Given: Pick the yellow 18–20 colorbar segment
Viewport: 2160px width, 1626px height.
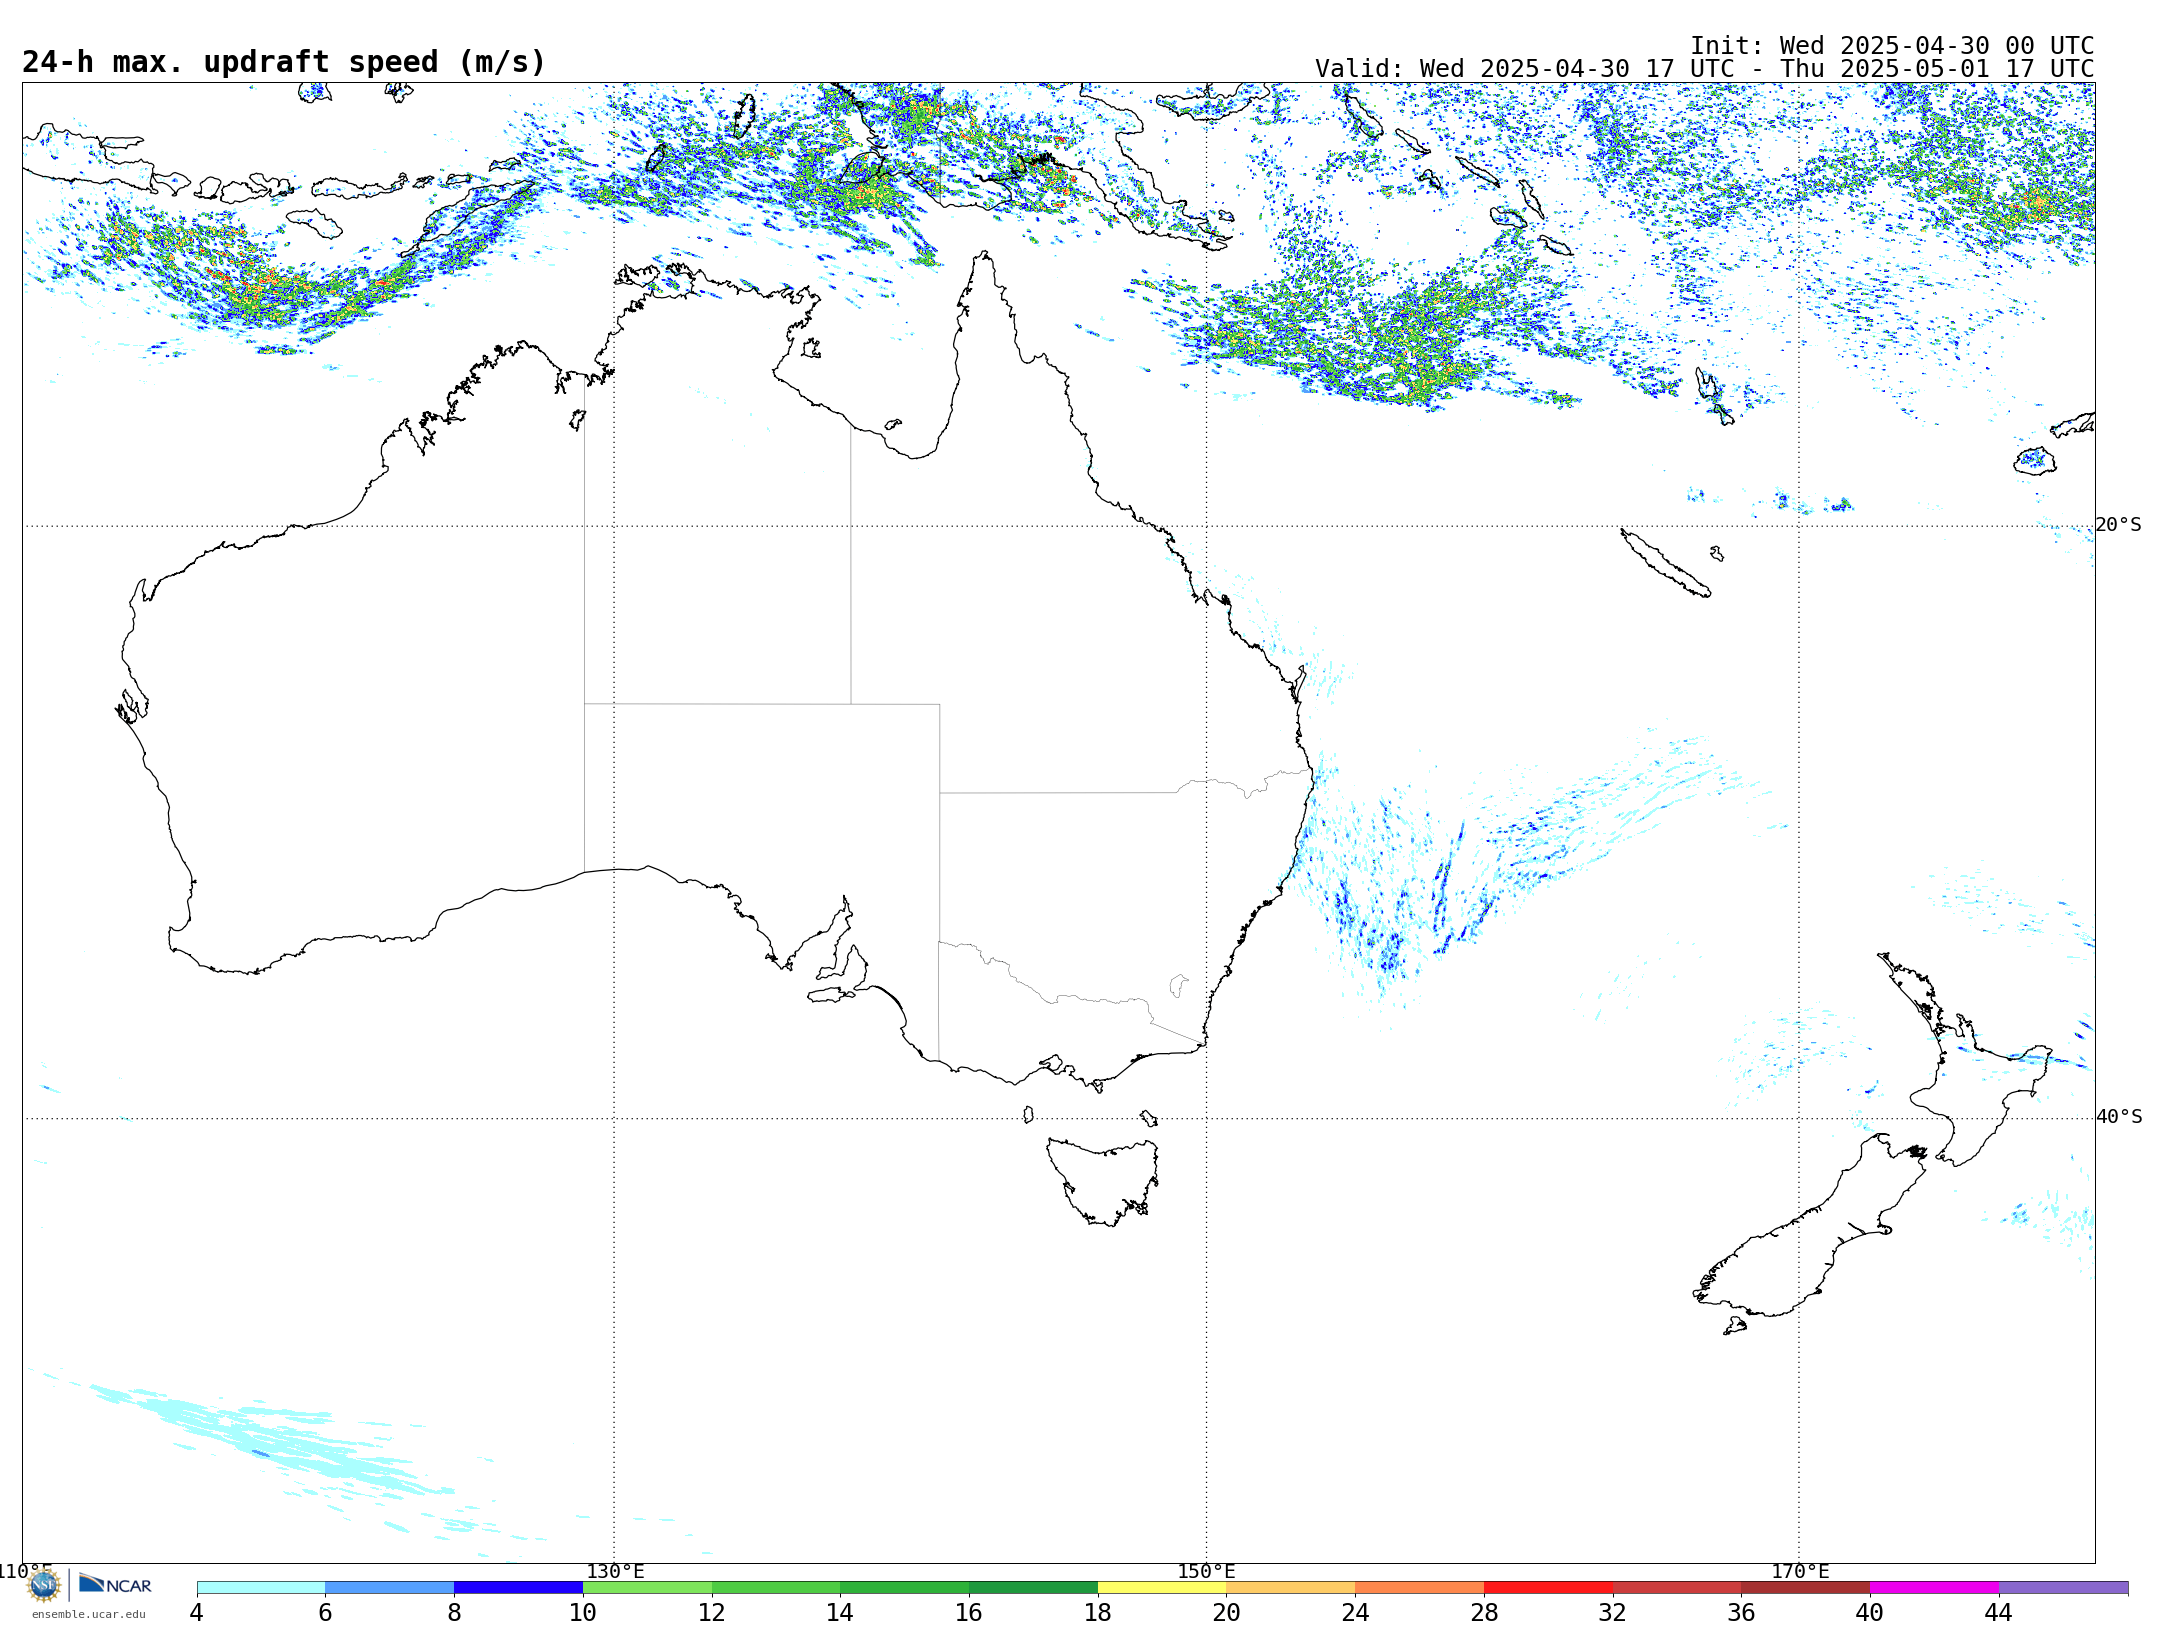Looking at the screenshot, I should click(x=1162, y=1588).
